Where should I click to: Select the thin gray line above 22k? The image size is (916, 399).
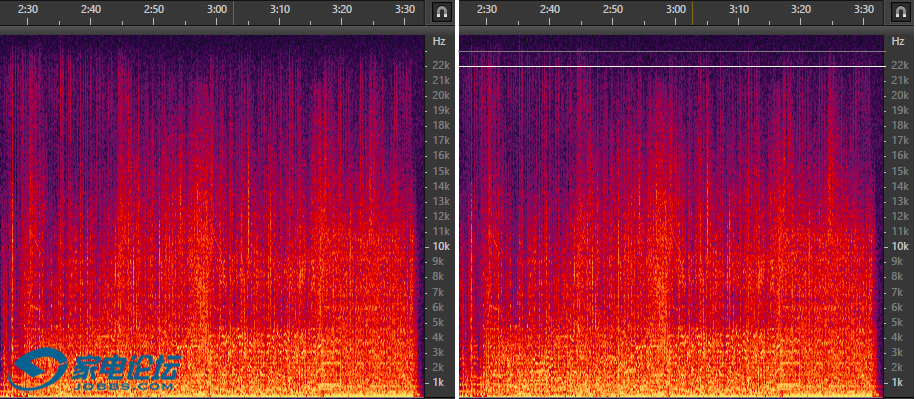672,52
